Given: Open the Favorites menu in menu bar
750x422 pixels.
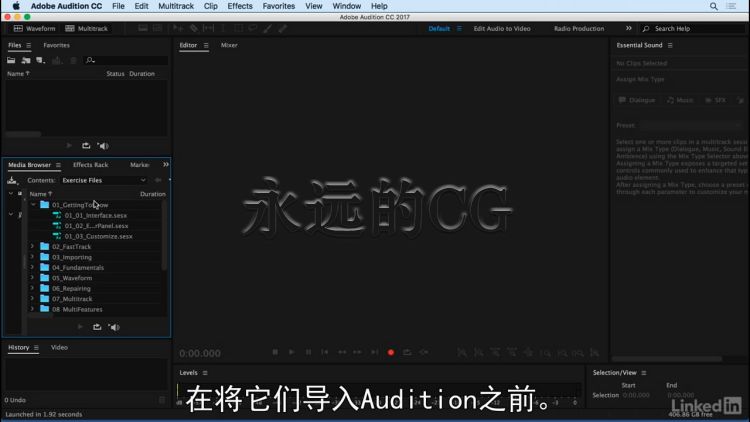Looking at the screenshot, I should point(278,6).
